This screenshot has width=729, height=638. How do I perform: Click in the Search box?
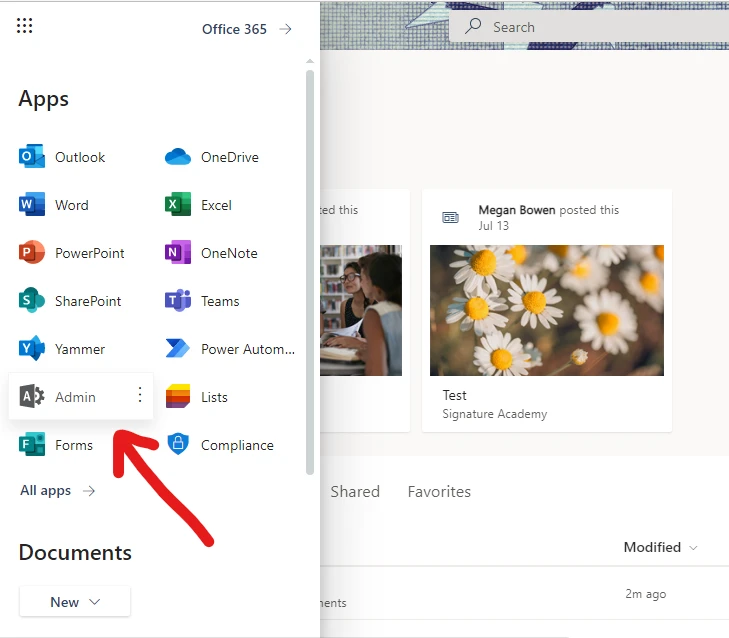(x=589, y=27)
